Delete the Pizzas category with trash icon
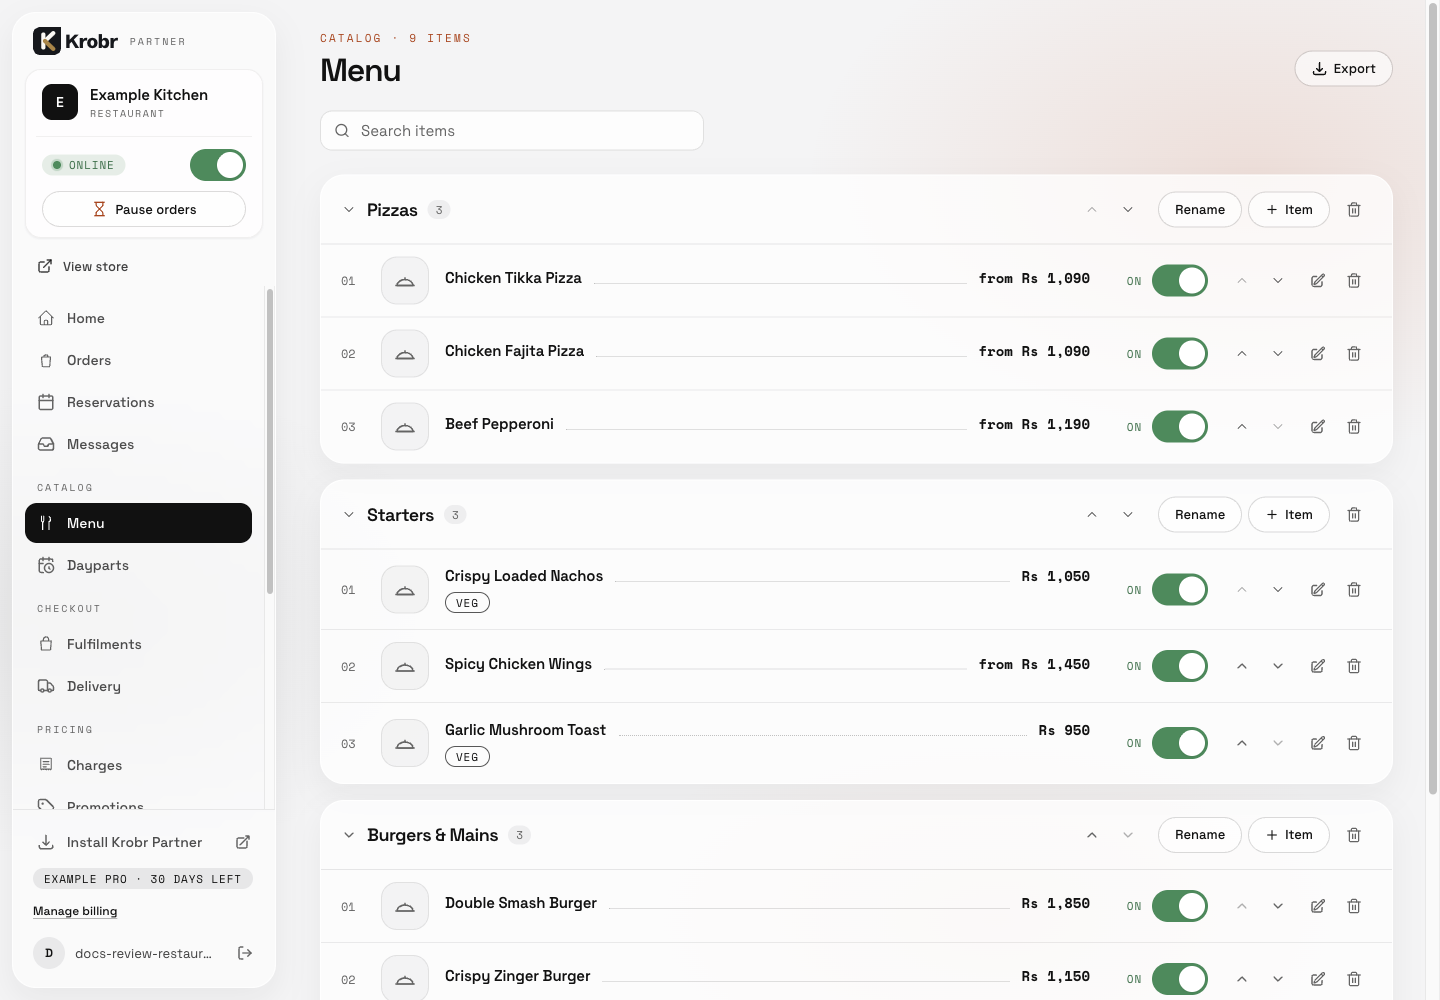The image size is (1440, 1000). pos(1354,210)
